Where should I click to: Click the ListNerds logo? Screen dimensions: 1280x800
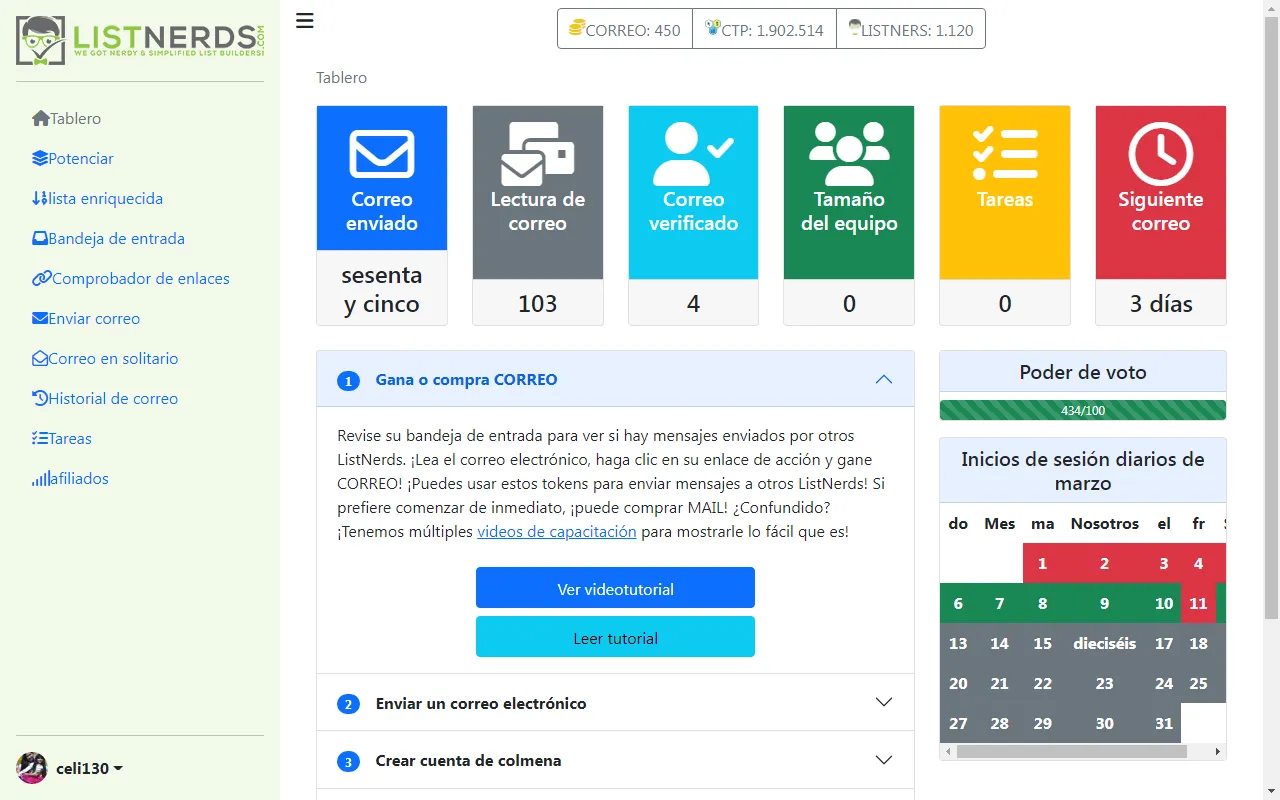[140, 41]
